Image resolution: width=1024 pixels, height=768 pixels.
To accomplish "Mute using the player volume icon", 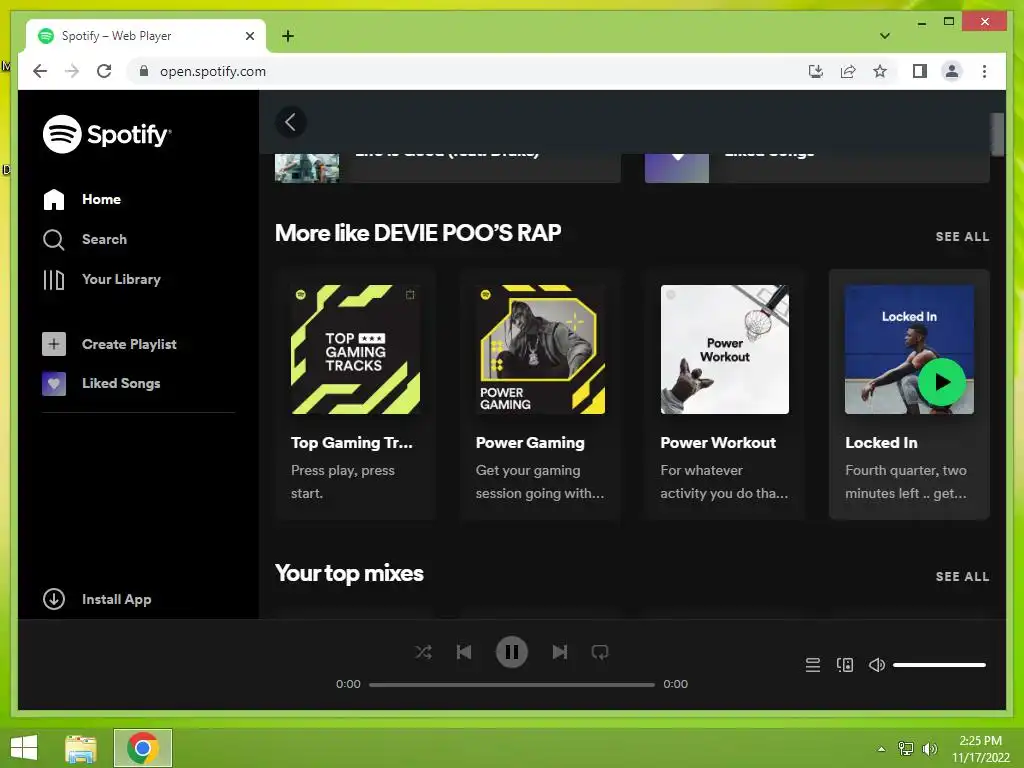I will 876,665.
